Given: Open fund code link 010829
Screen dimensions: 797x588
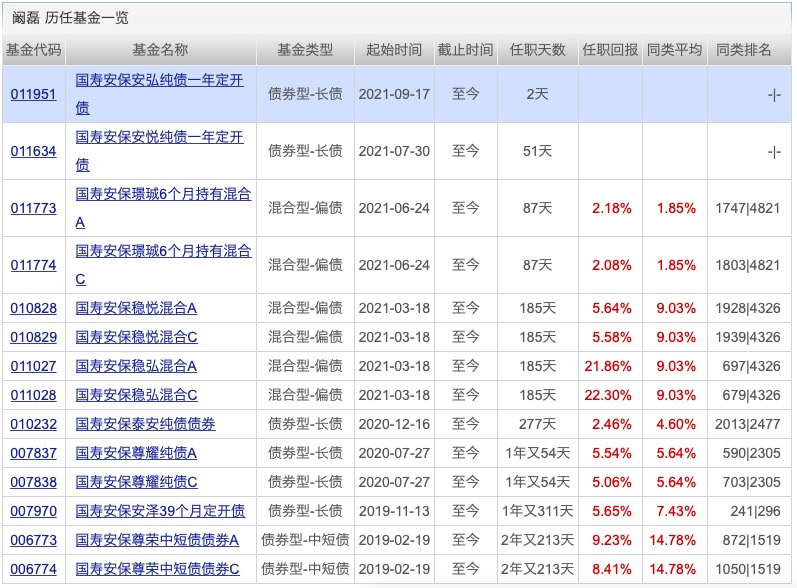Looking at the screenshot, I should 34,337.
